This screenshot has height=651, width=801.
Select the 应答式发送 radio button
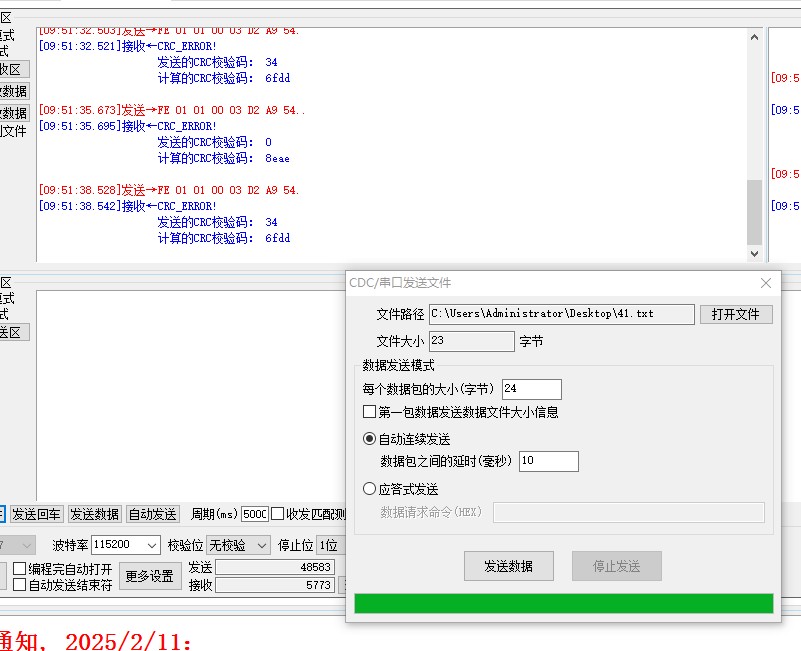369,489
